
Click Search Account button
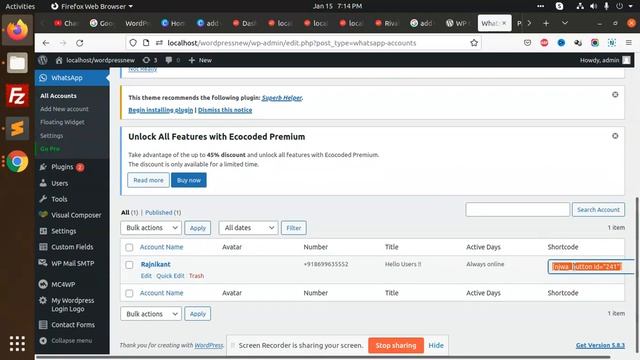[598, 209]
